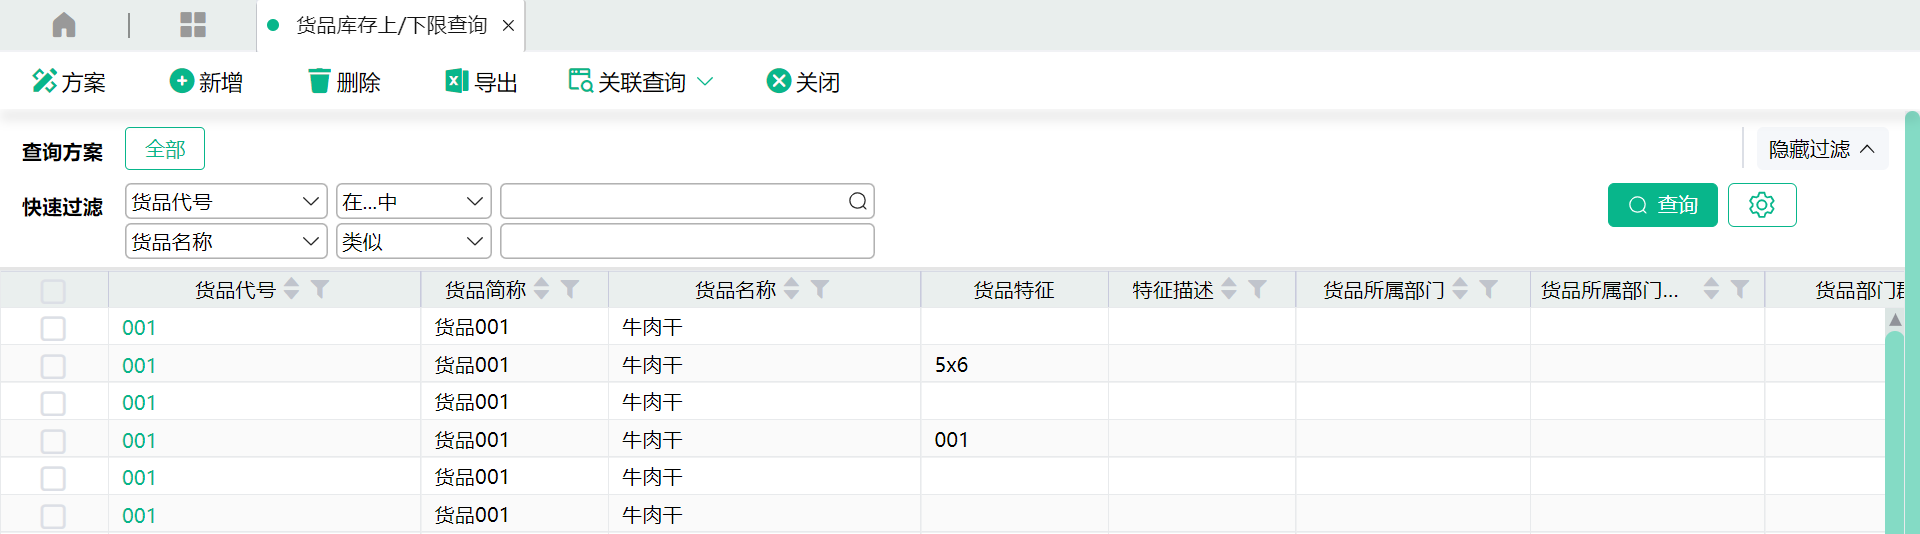1920x534 pixels.
Task: Open the 类似 operator dropdown
Action: tap(413, 242)
